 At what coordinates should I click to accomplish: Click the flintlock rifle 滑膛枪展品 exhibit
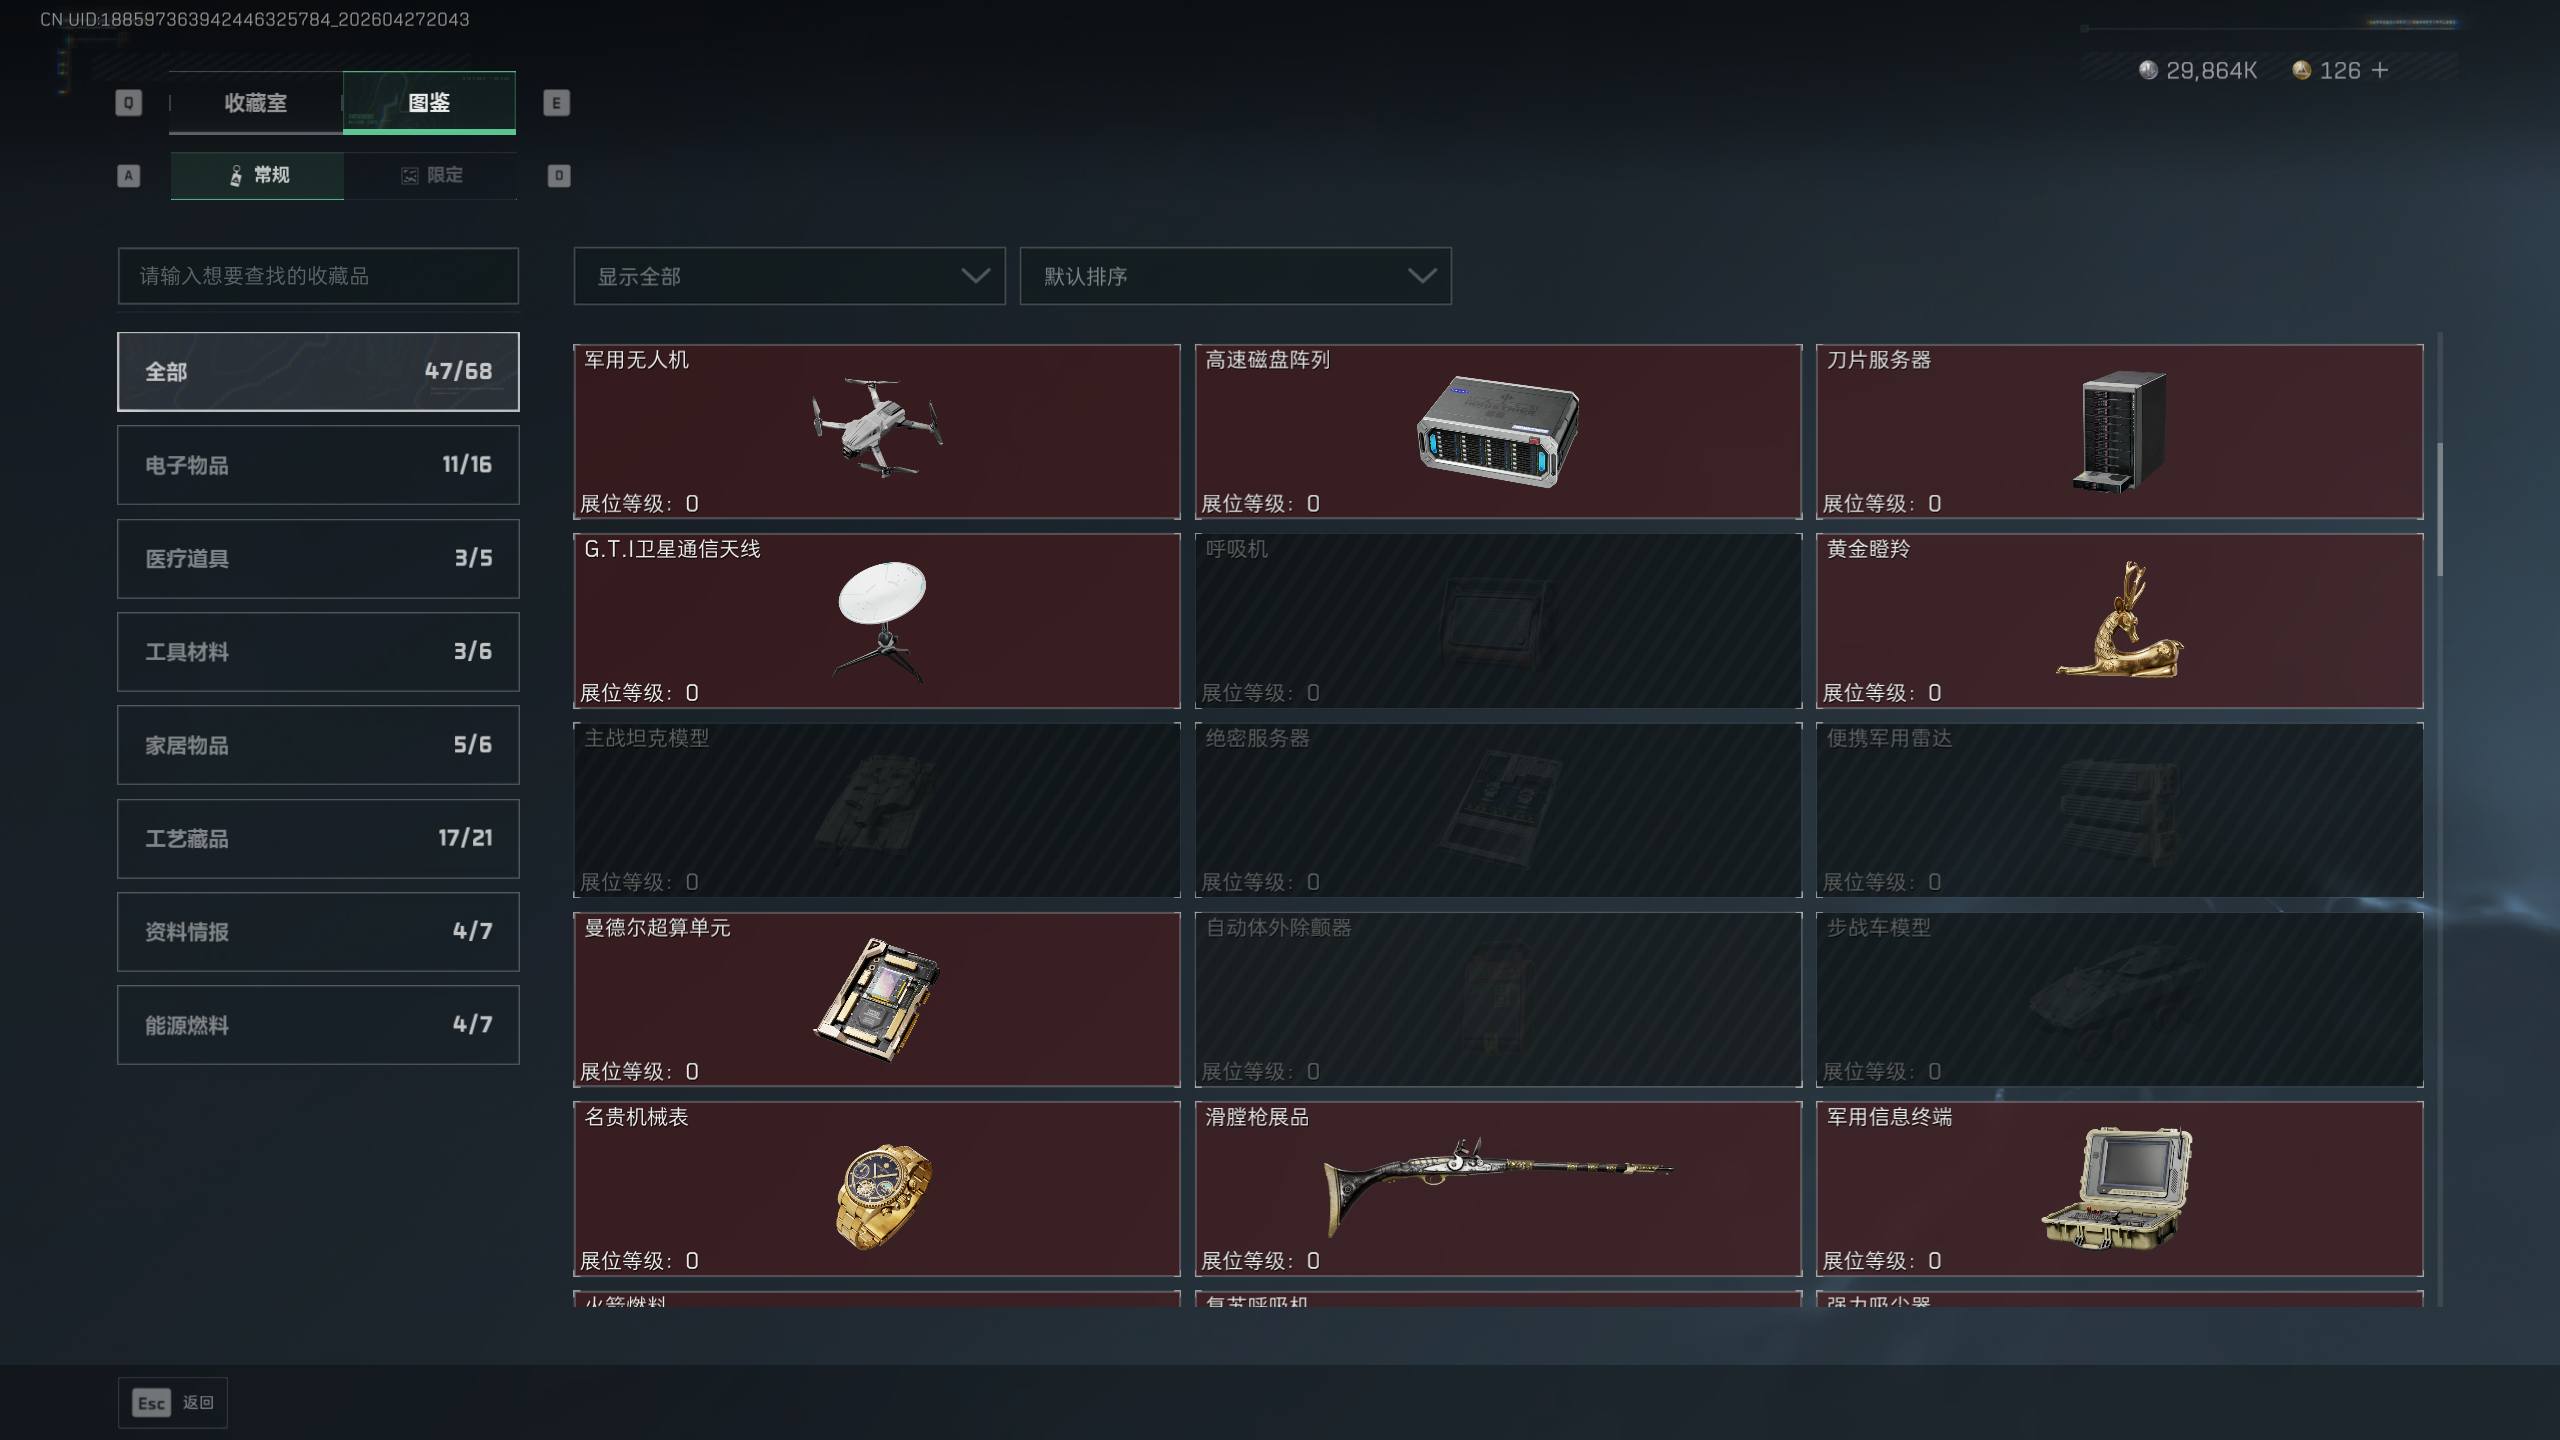(1498, 1188)
